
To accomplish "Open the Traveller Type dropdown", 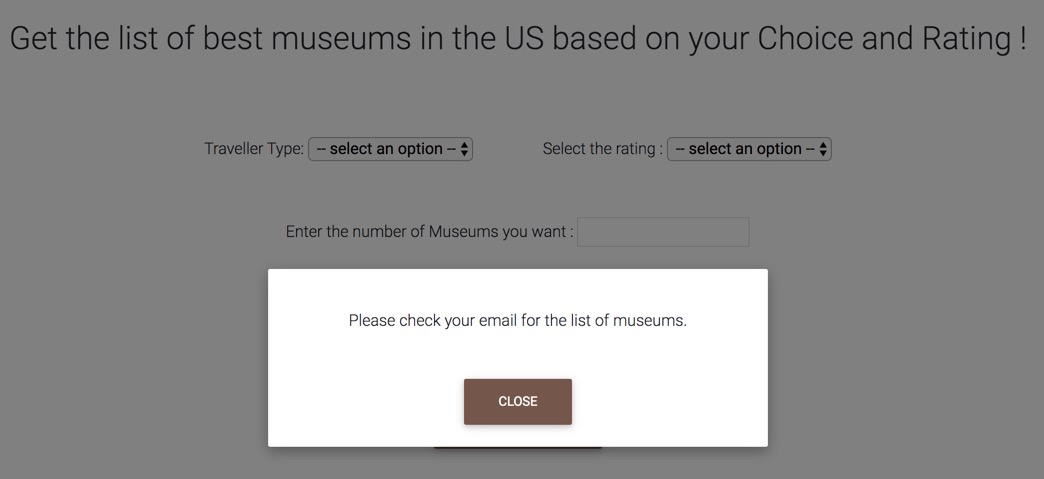I will (390, 149).
